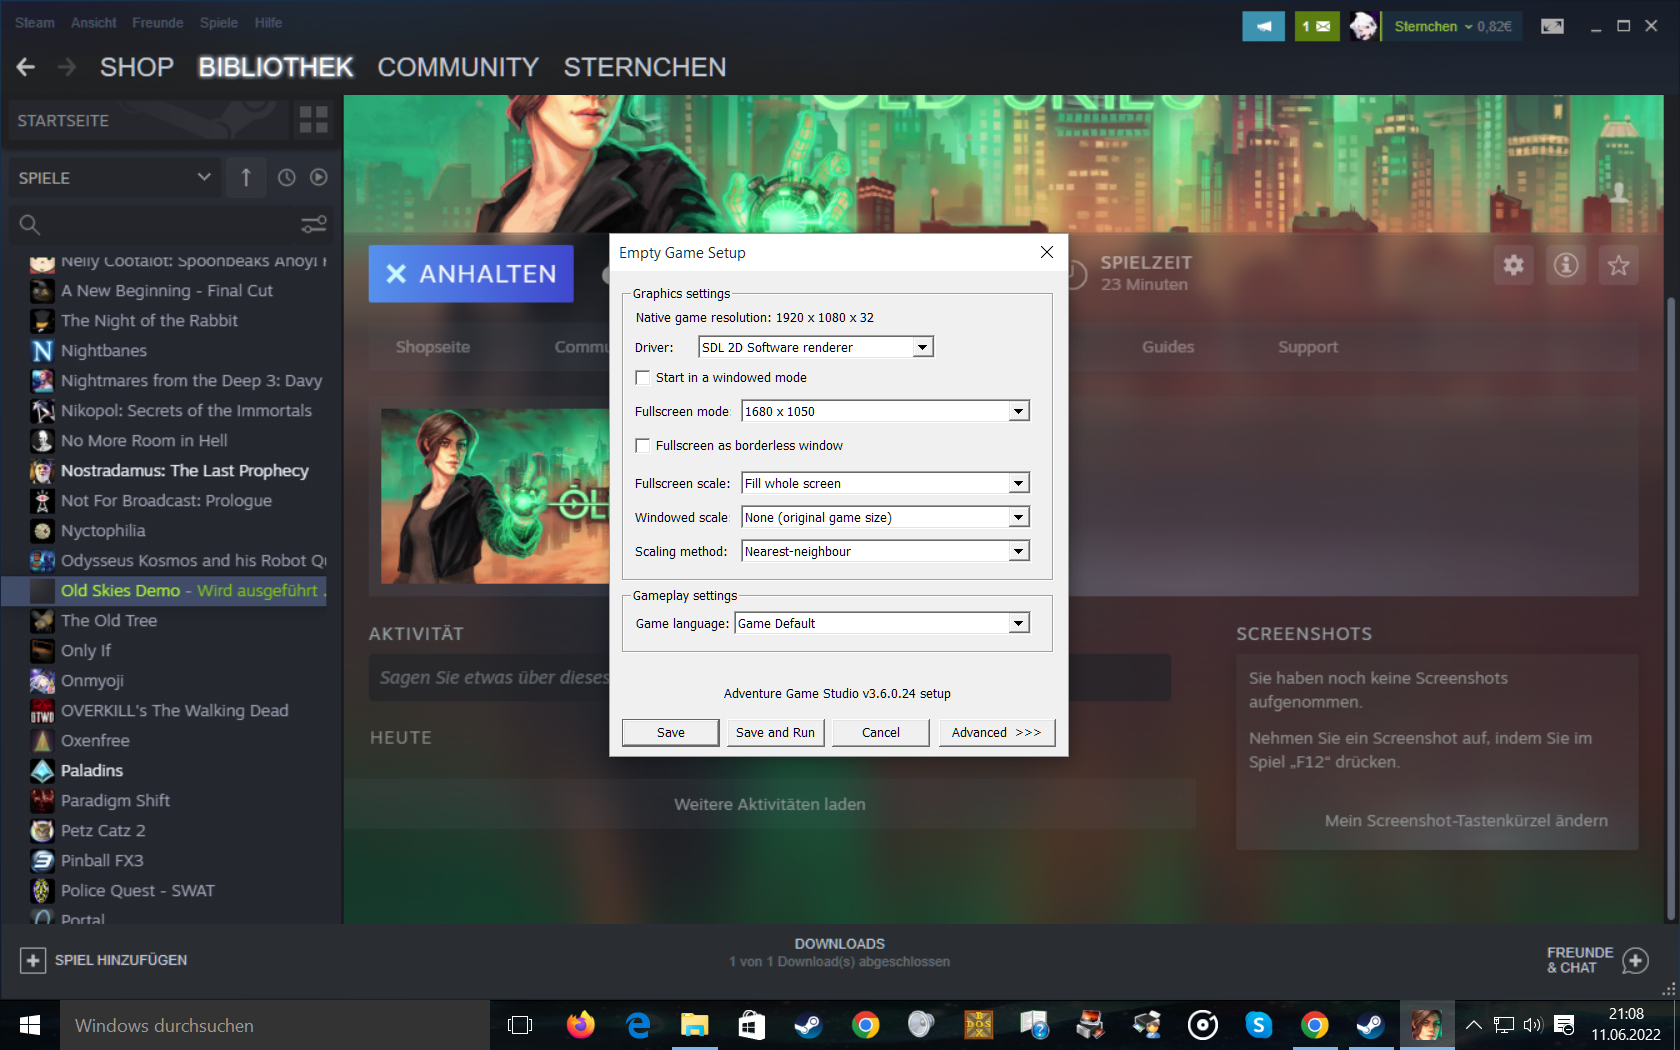Enable Start in a windowed mode
The height and width of the screenshot is (1050, 1680).
click(x=643, y=377)
